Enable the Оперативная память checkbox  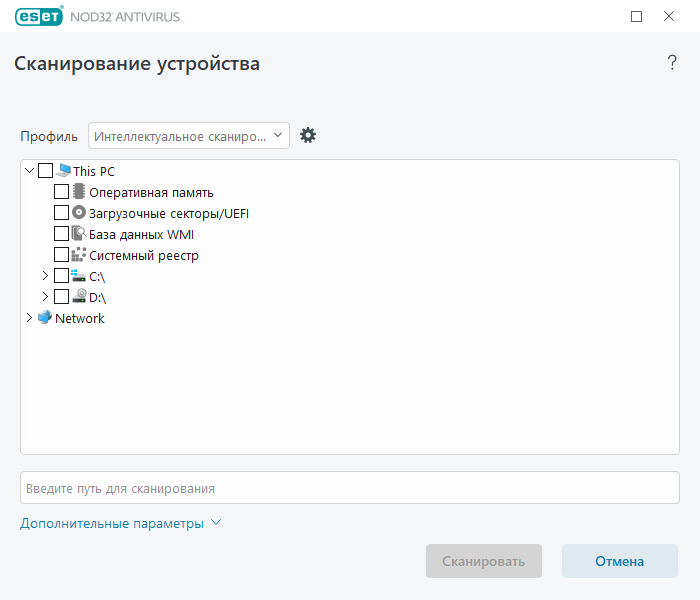(x=61, y=192)
